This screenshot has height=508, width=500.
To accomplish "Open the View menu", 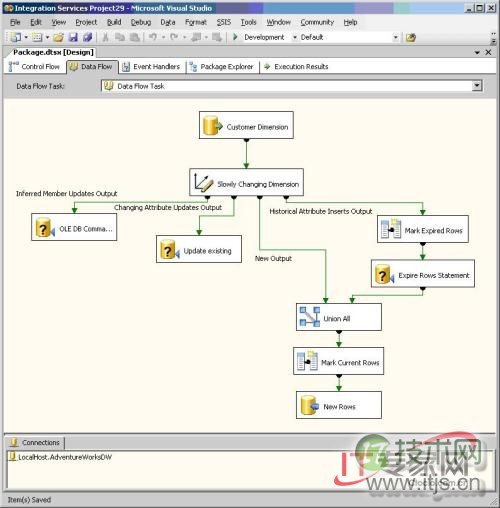I will [59, 22].
